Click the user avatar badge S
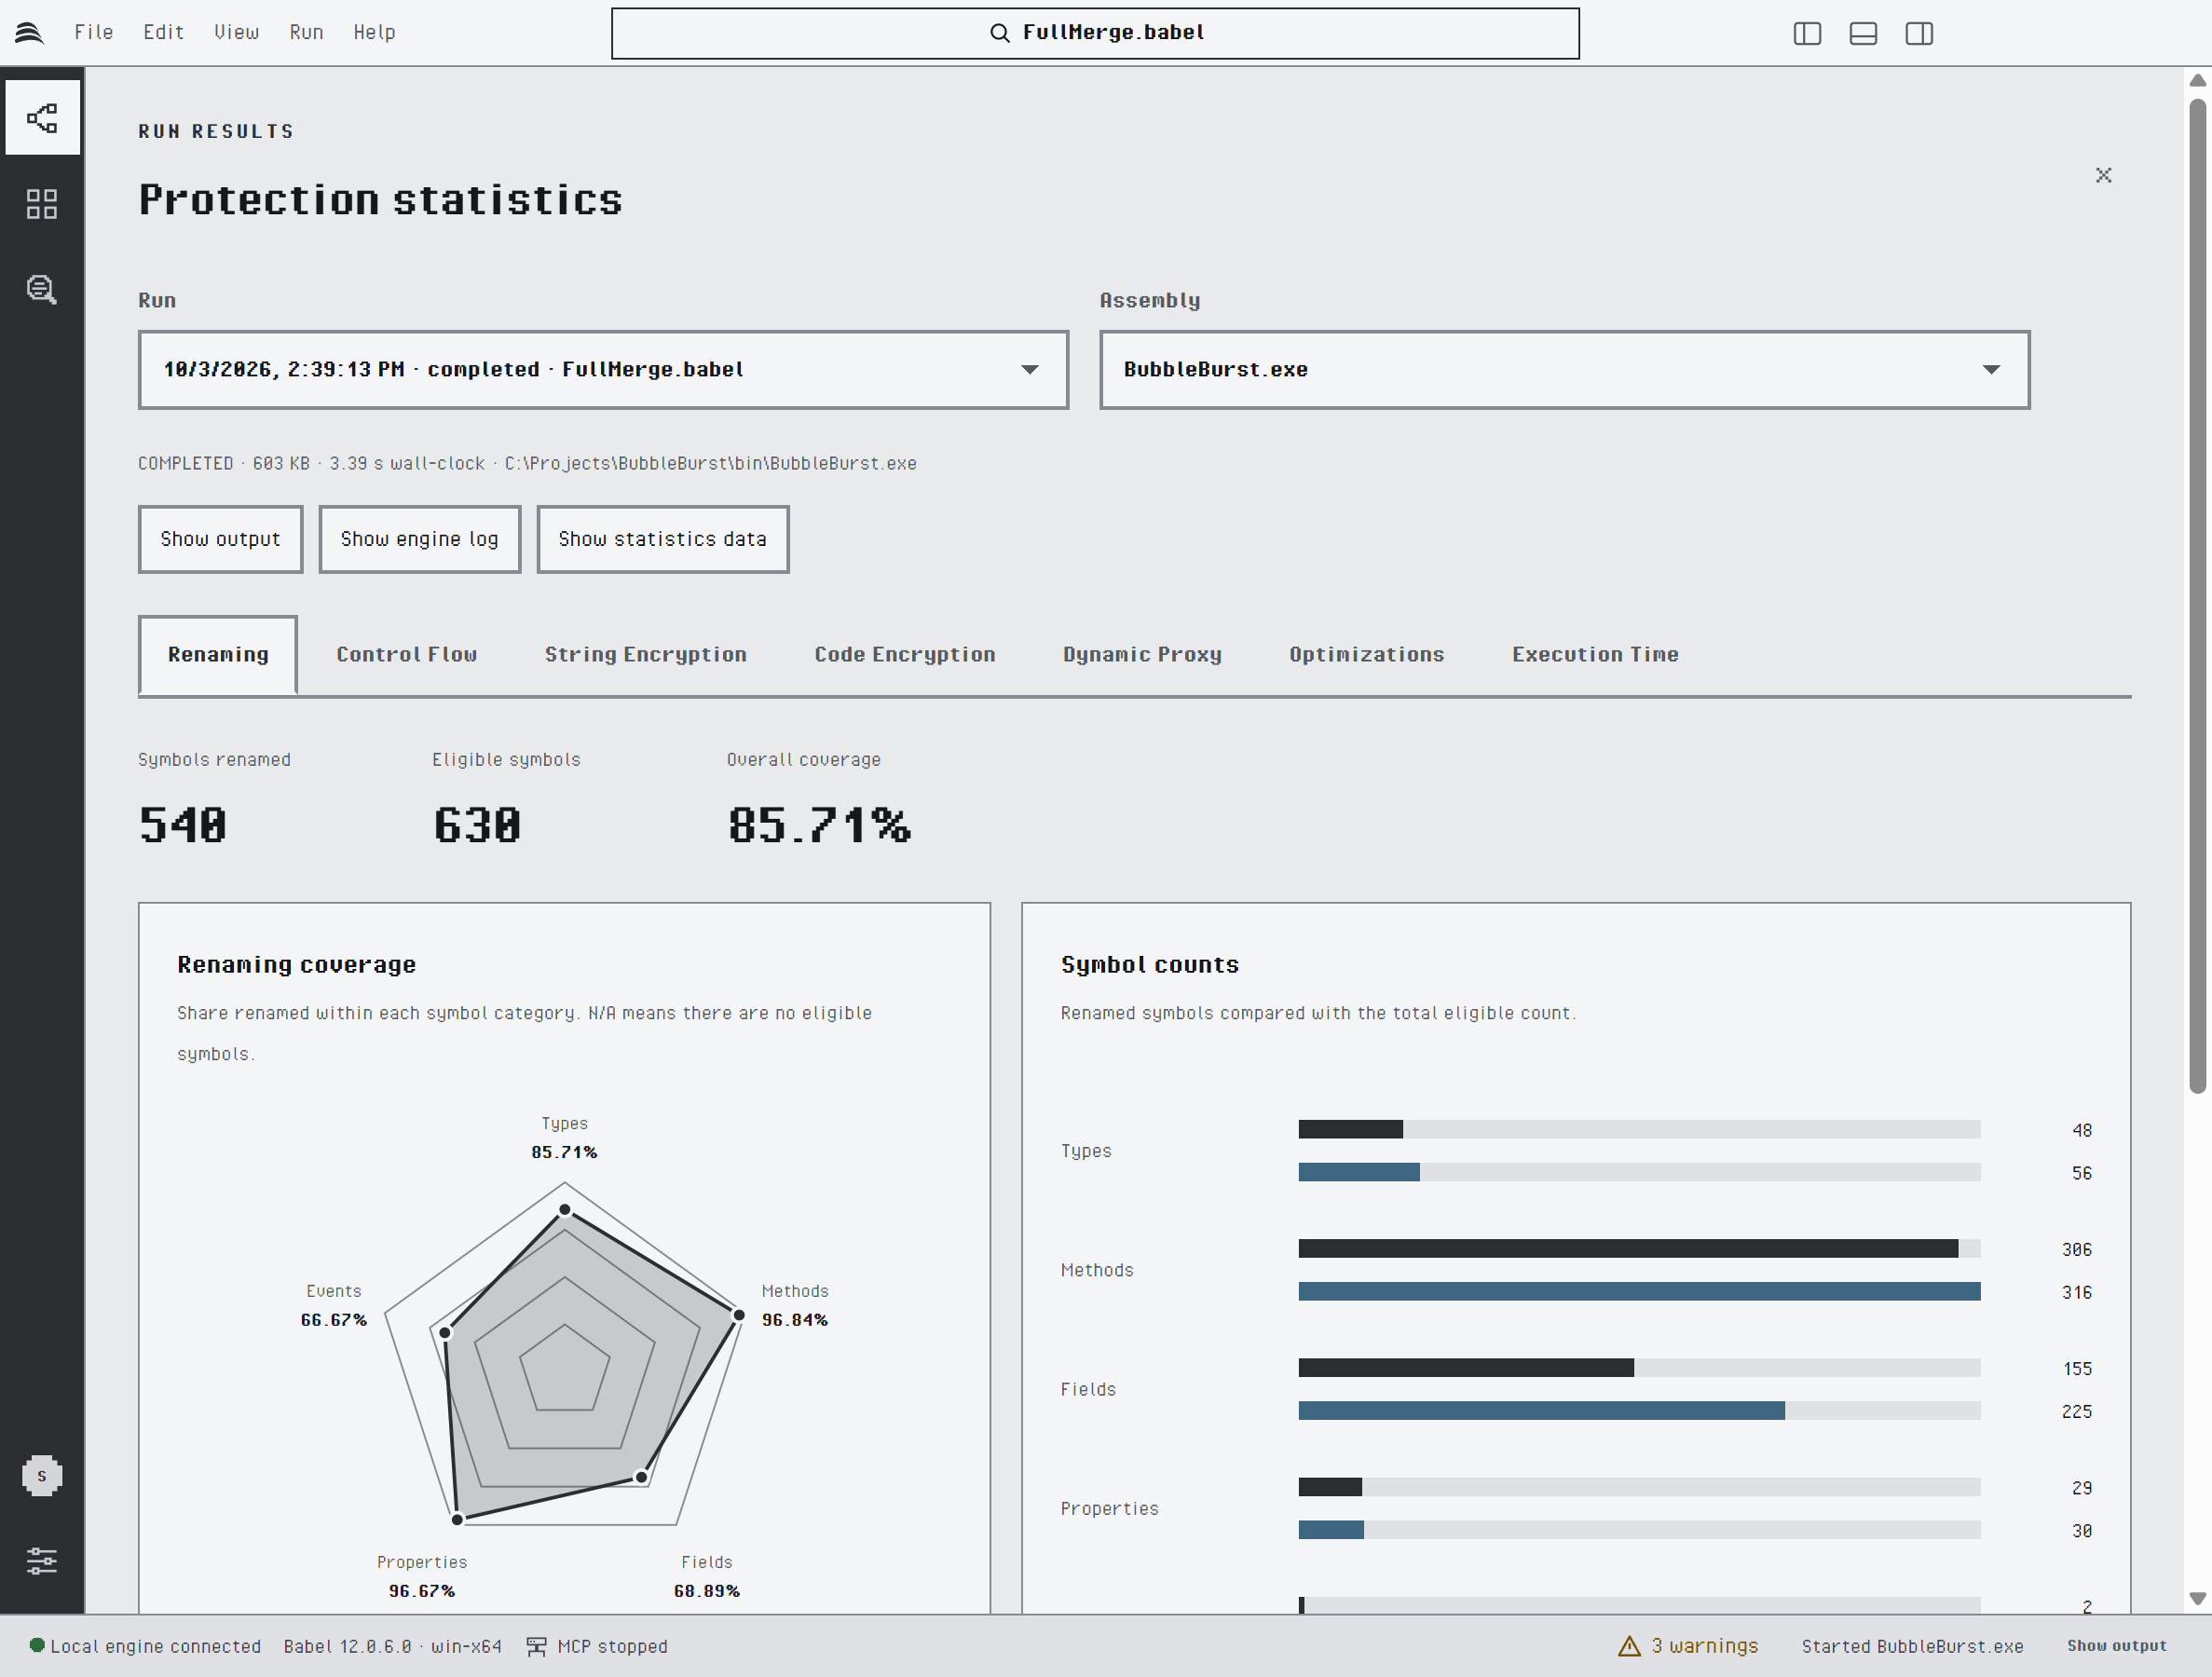The width and height of the screenshot is (2212, 1677). point(42,1476)
